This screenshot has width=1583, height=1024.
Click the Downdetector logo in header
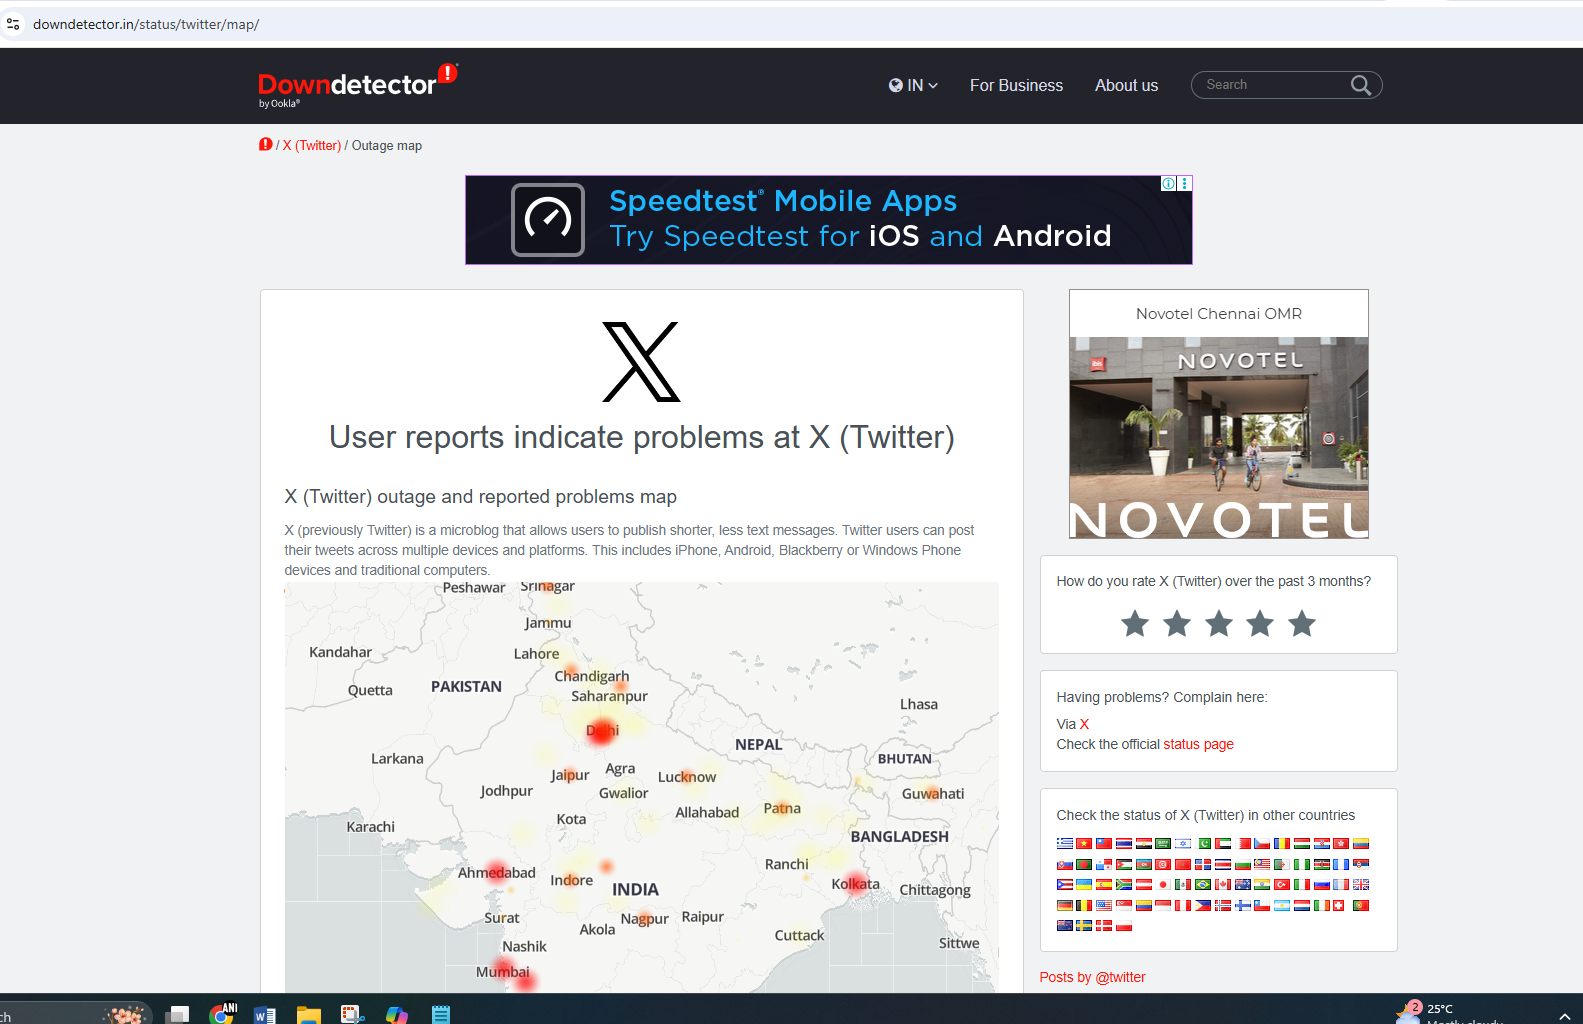358,86
